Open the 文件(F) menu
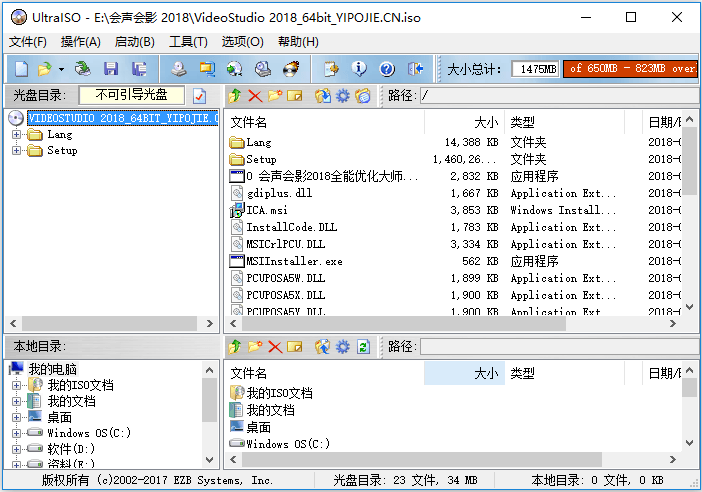This screenshot has width=702, height=492. point(28,42)
